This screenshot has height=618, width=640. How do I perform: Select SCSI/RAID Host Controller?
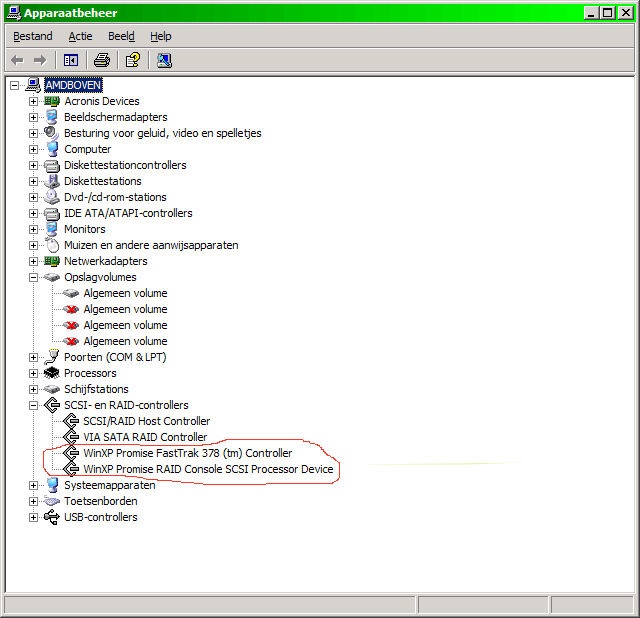(x=147, y=421)
